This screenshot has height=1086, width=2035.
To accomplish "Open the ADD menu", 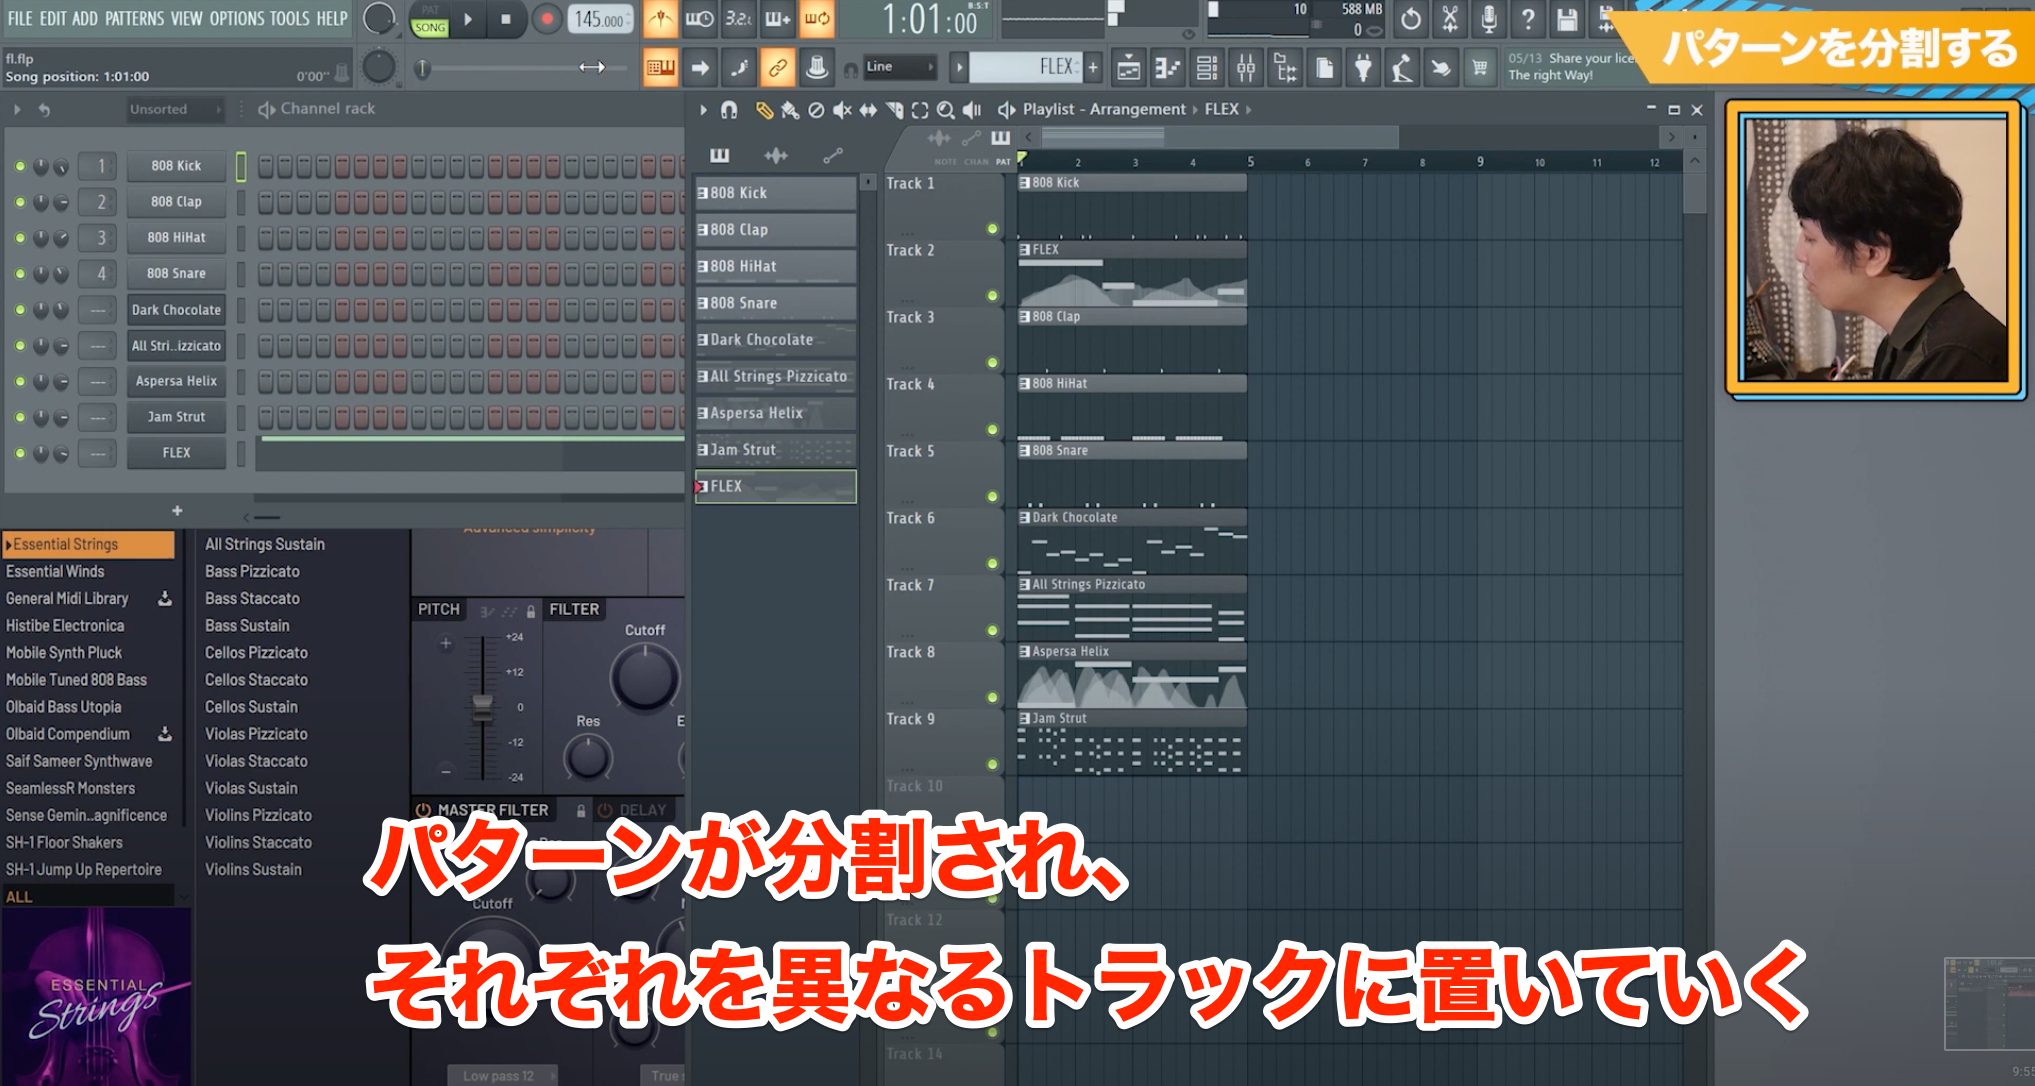I will [85, 18].
